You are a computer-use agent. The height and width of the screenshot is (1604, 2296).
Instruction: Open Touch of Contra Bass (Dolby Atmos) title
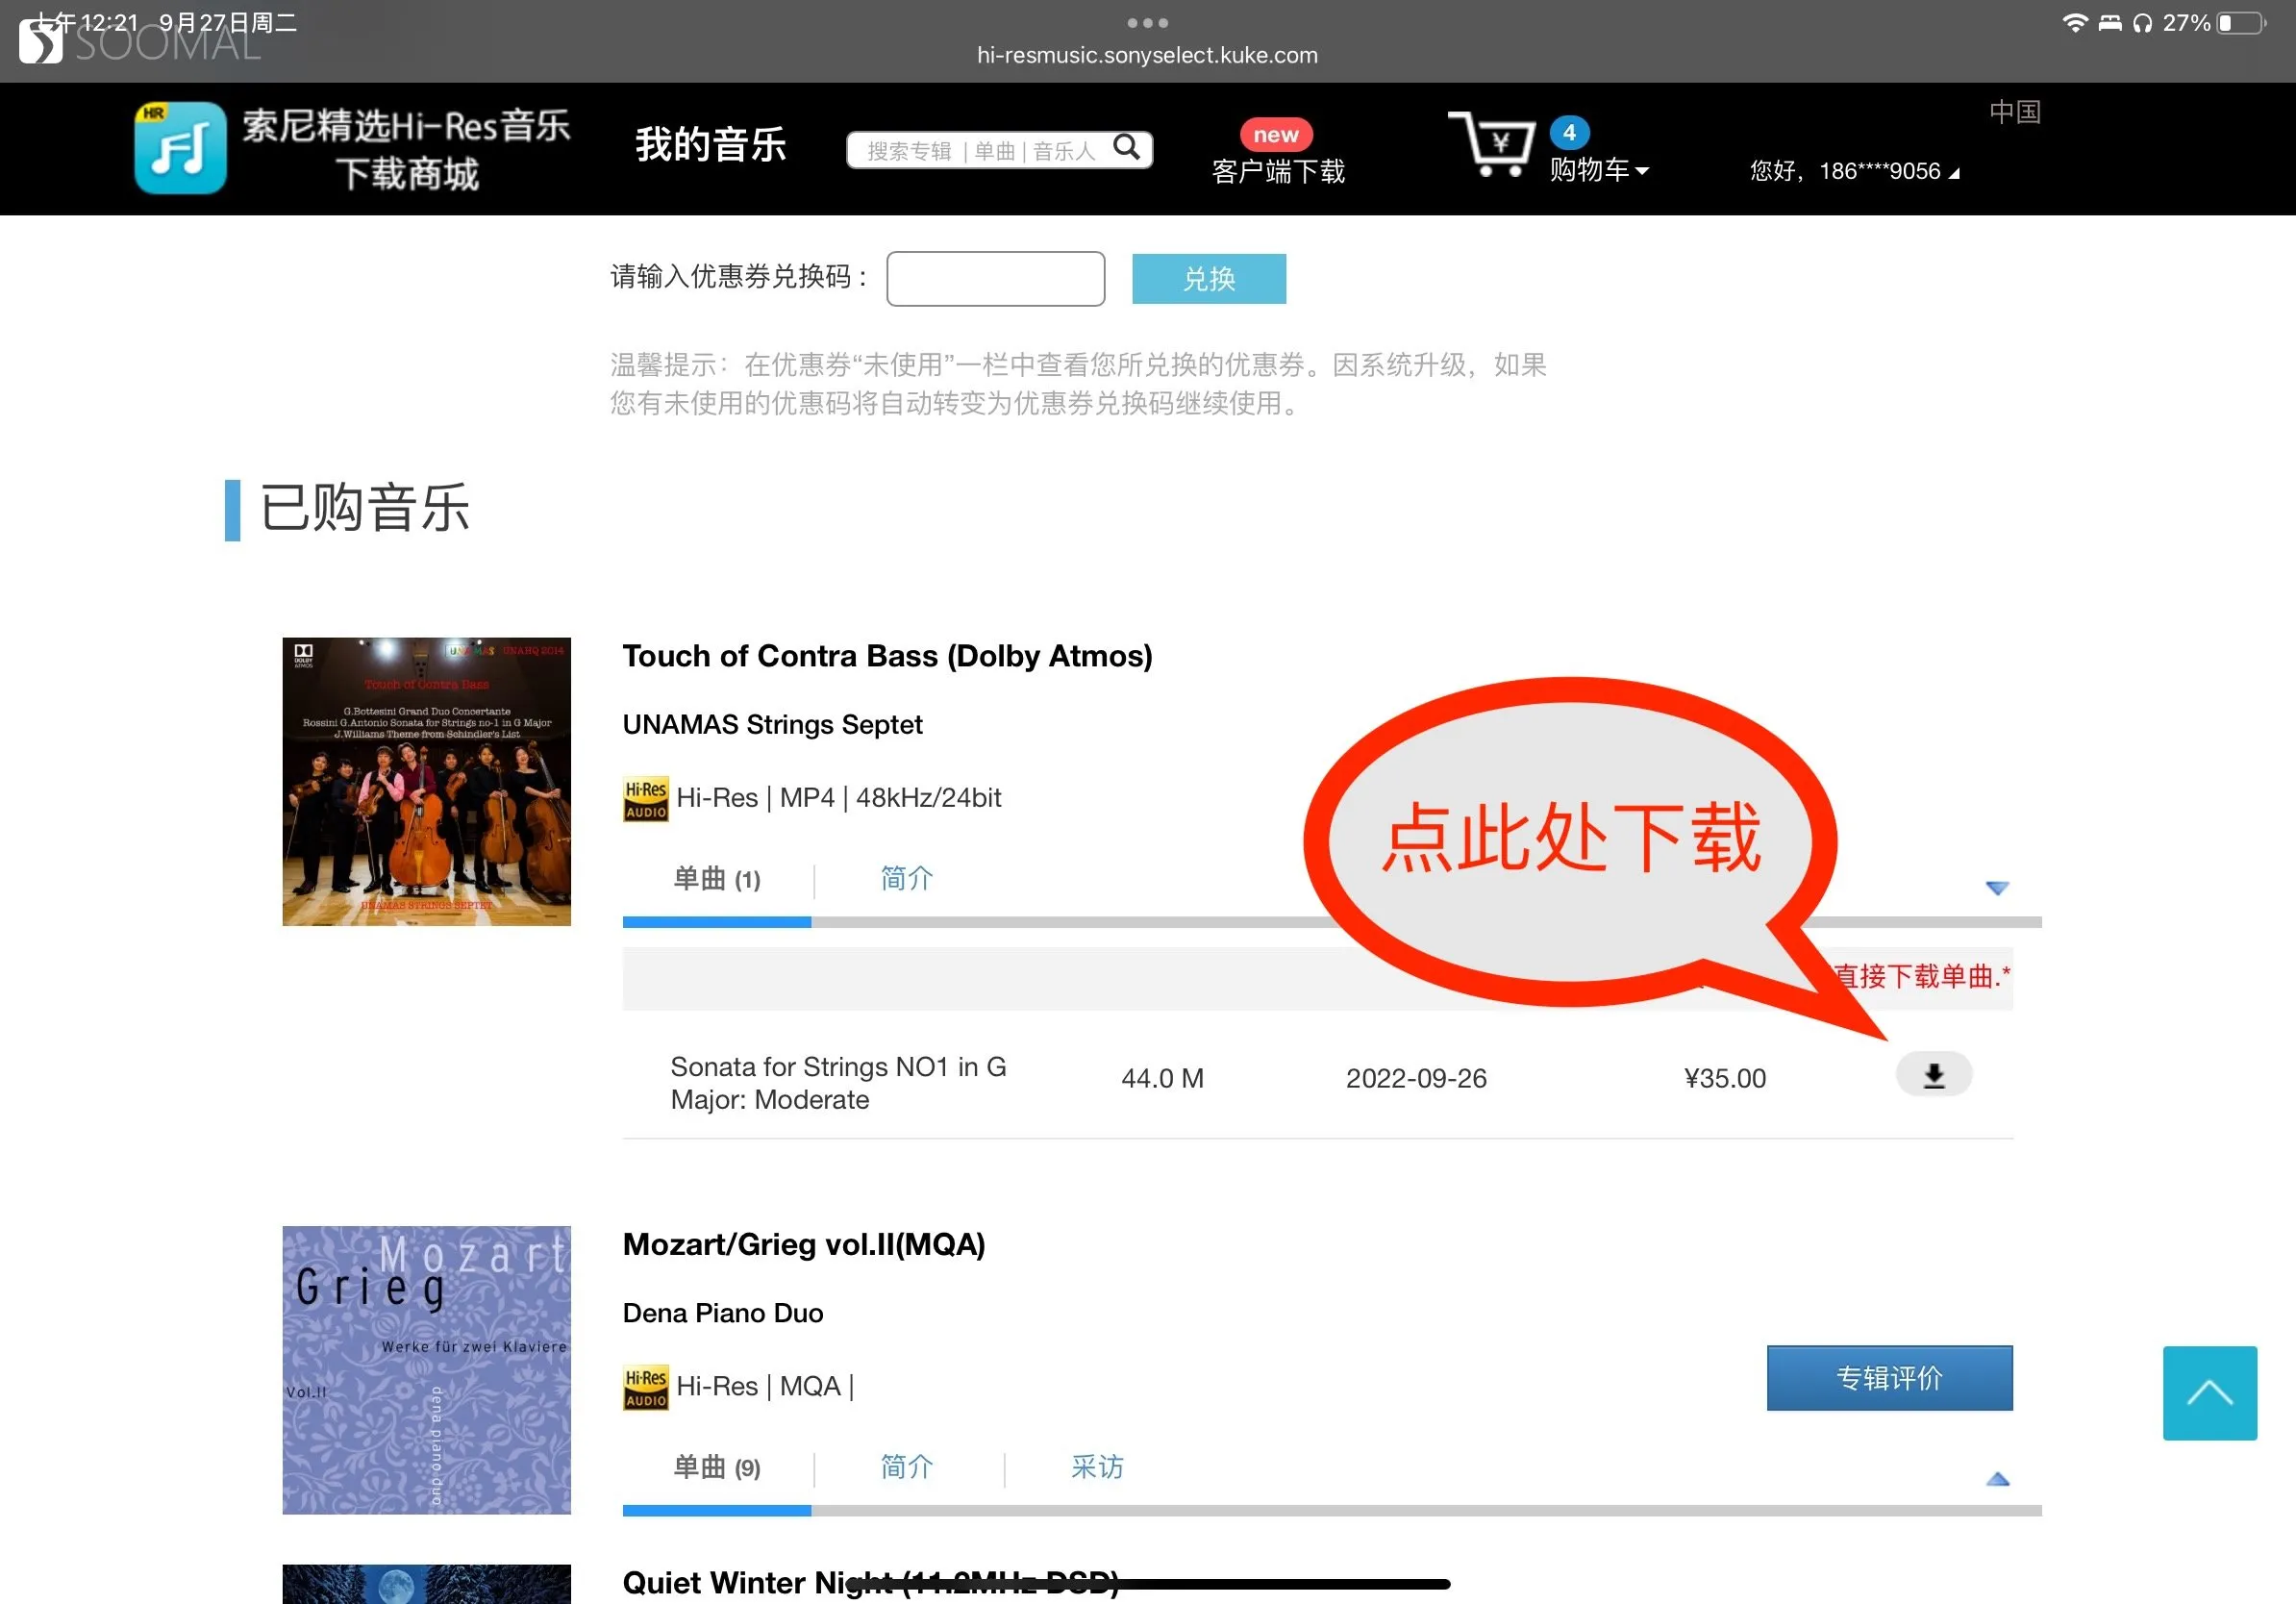point(887,656)
